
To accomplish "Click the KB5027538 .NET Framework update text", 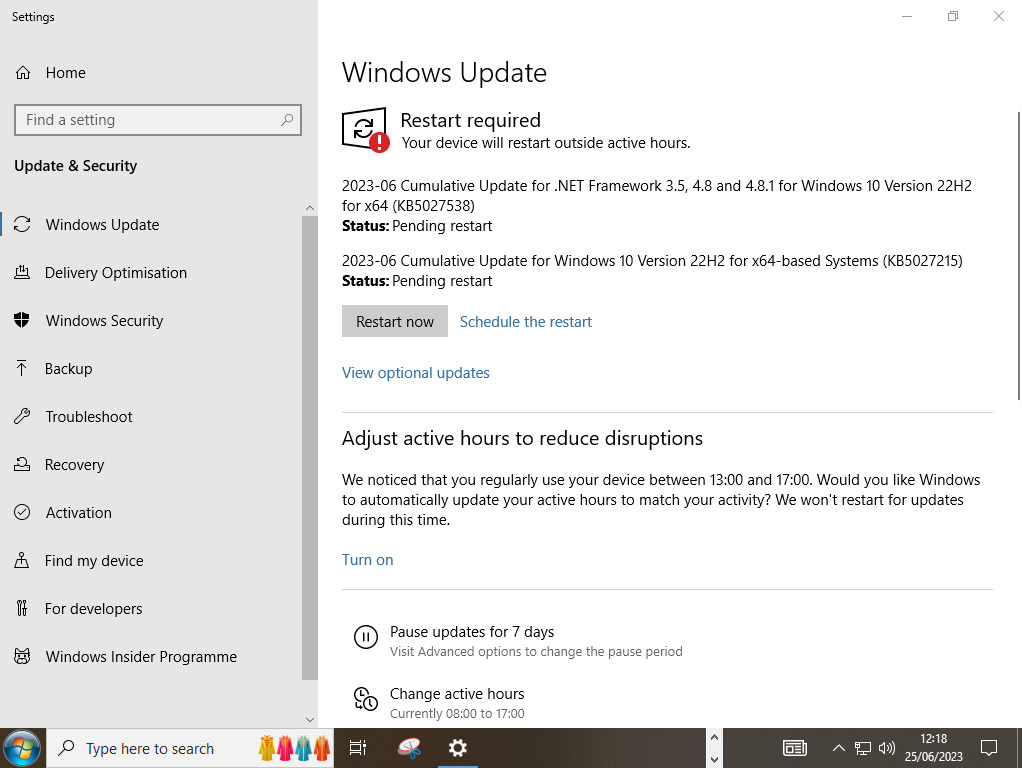I will (656, 196).
